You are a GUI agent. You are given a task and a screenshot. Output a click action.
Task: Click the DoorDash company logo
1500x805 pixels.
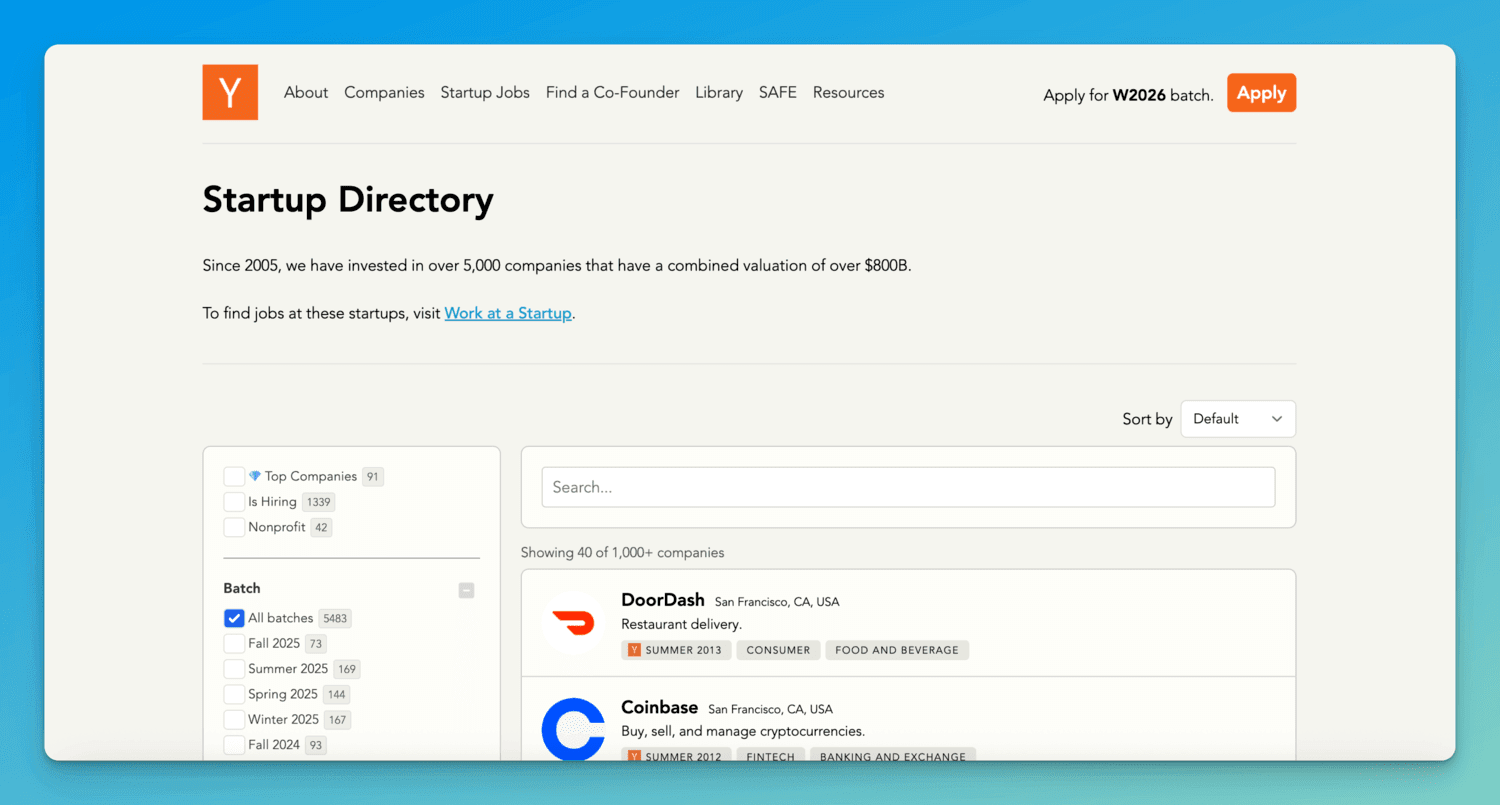tap(573, 624)
